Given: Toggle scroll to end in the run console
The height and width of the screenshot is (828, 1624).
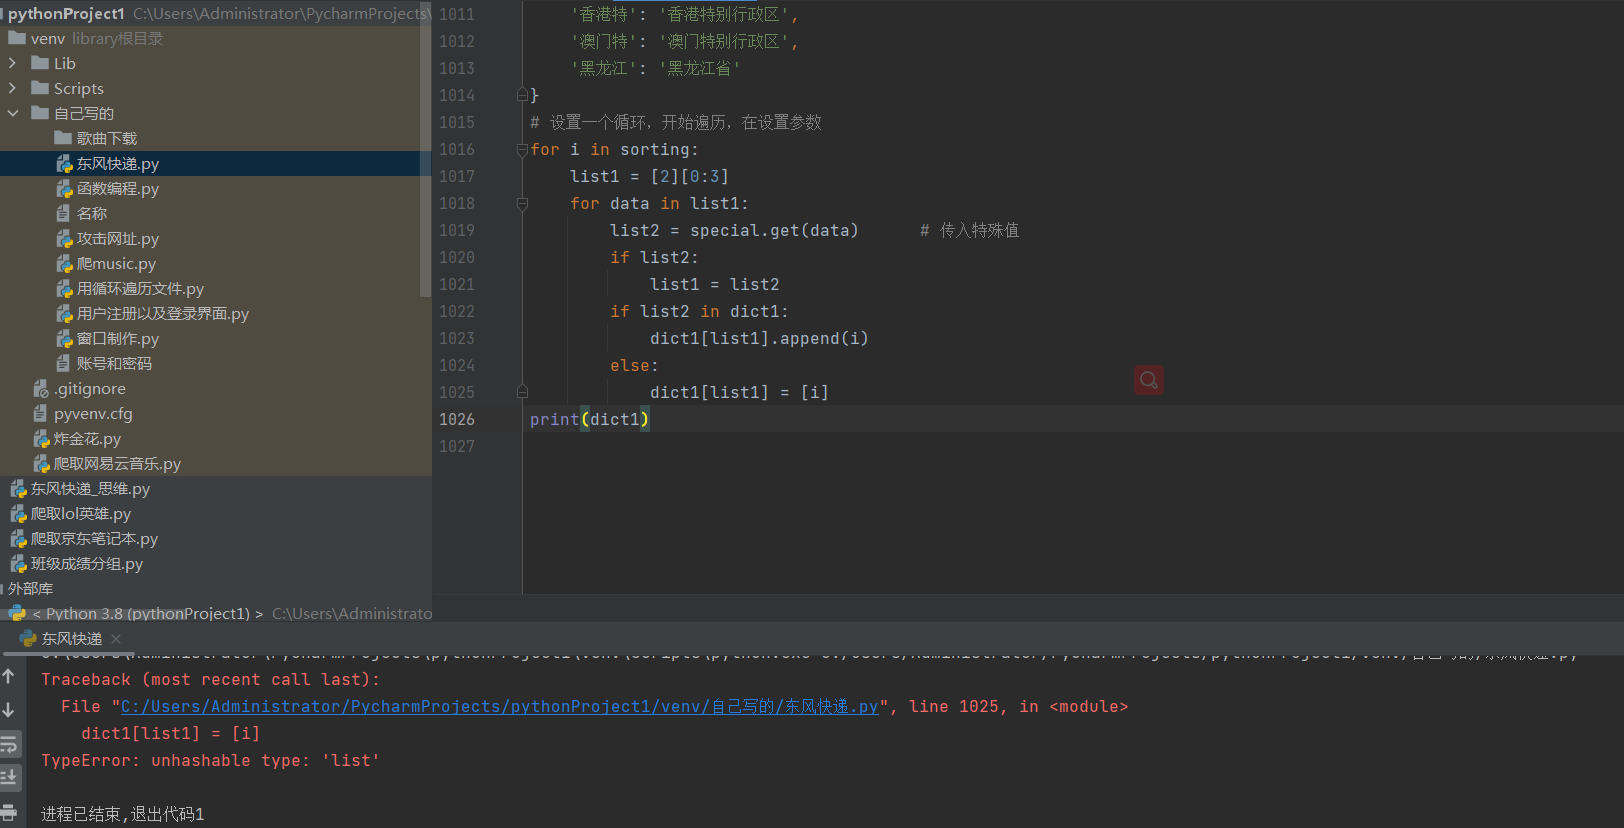Looking at the screenshot, I should pyautogui.click(x=9, y=777).
